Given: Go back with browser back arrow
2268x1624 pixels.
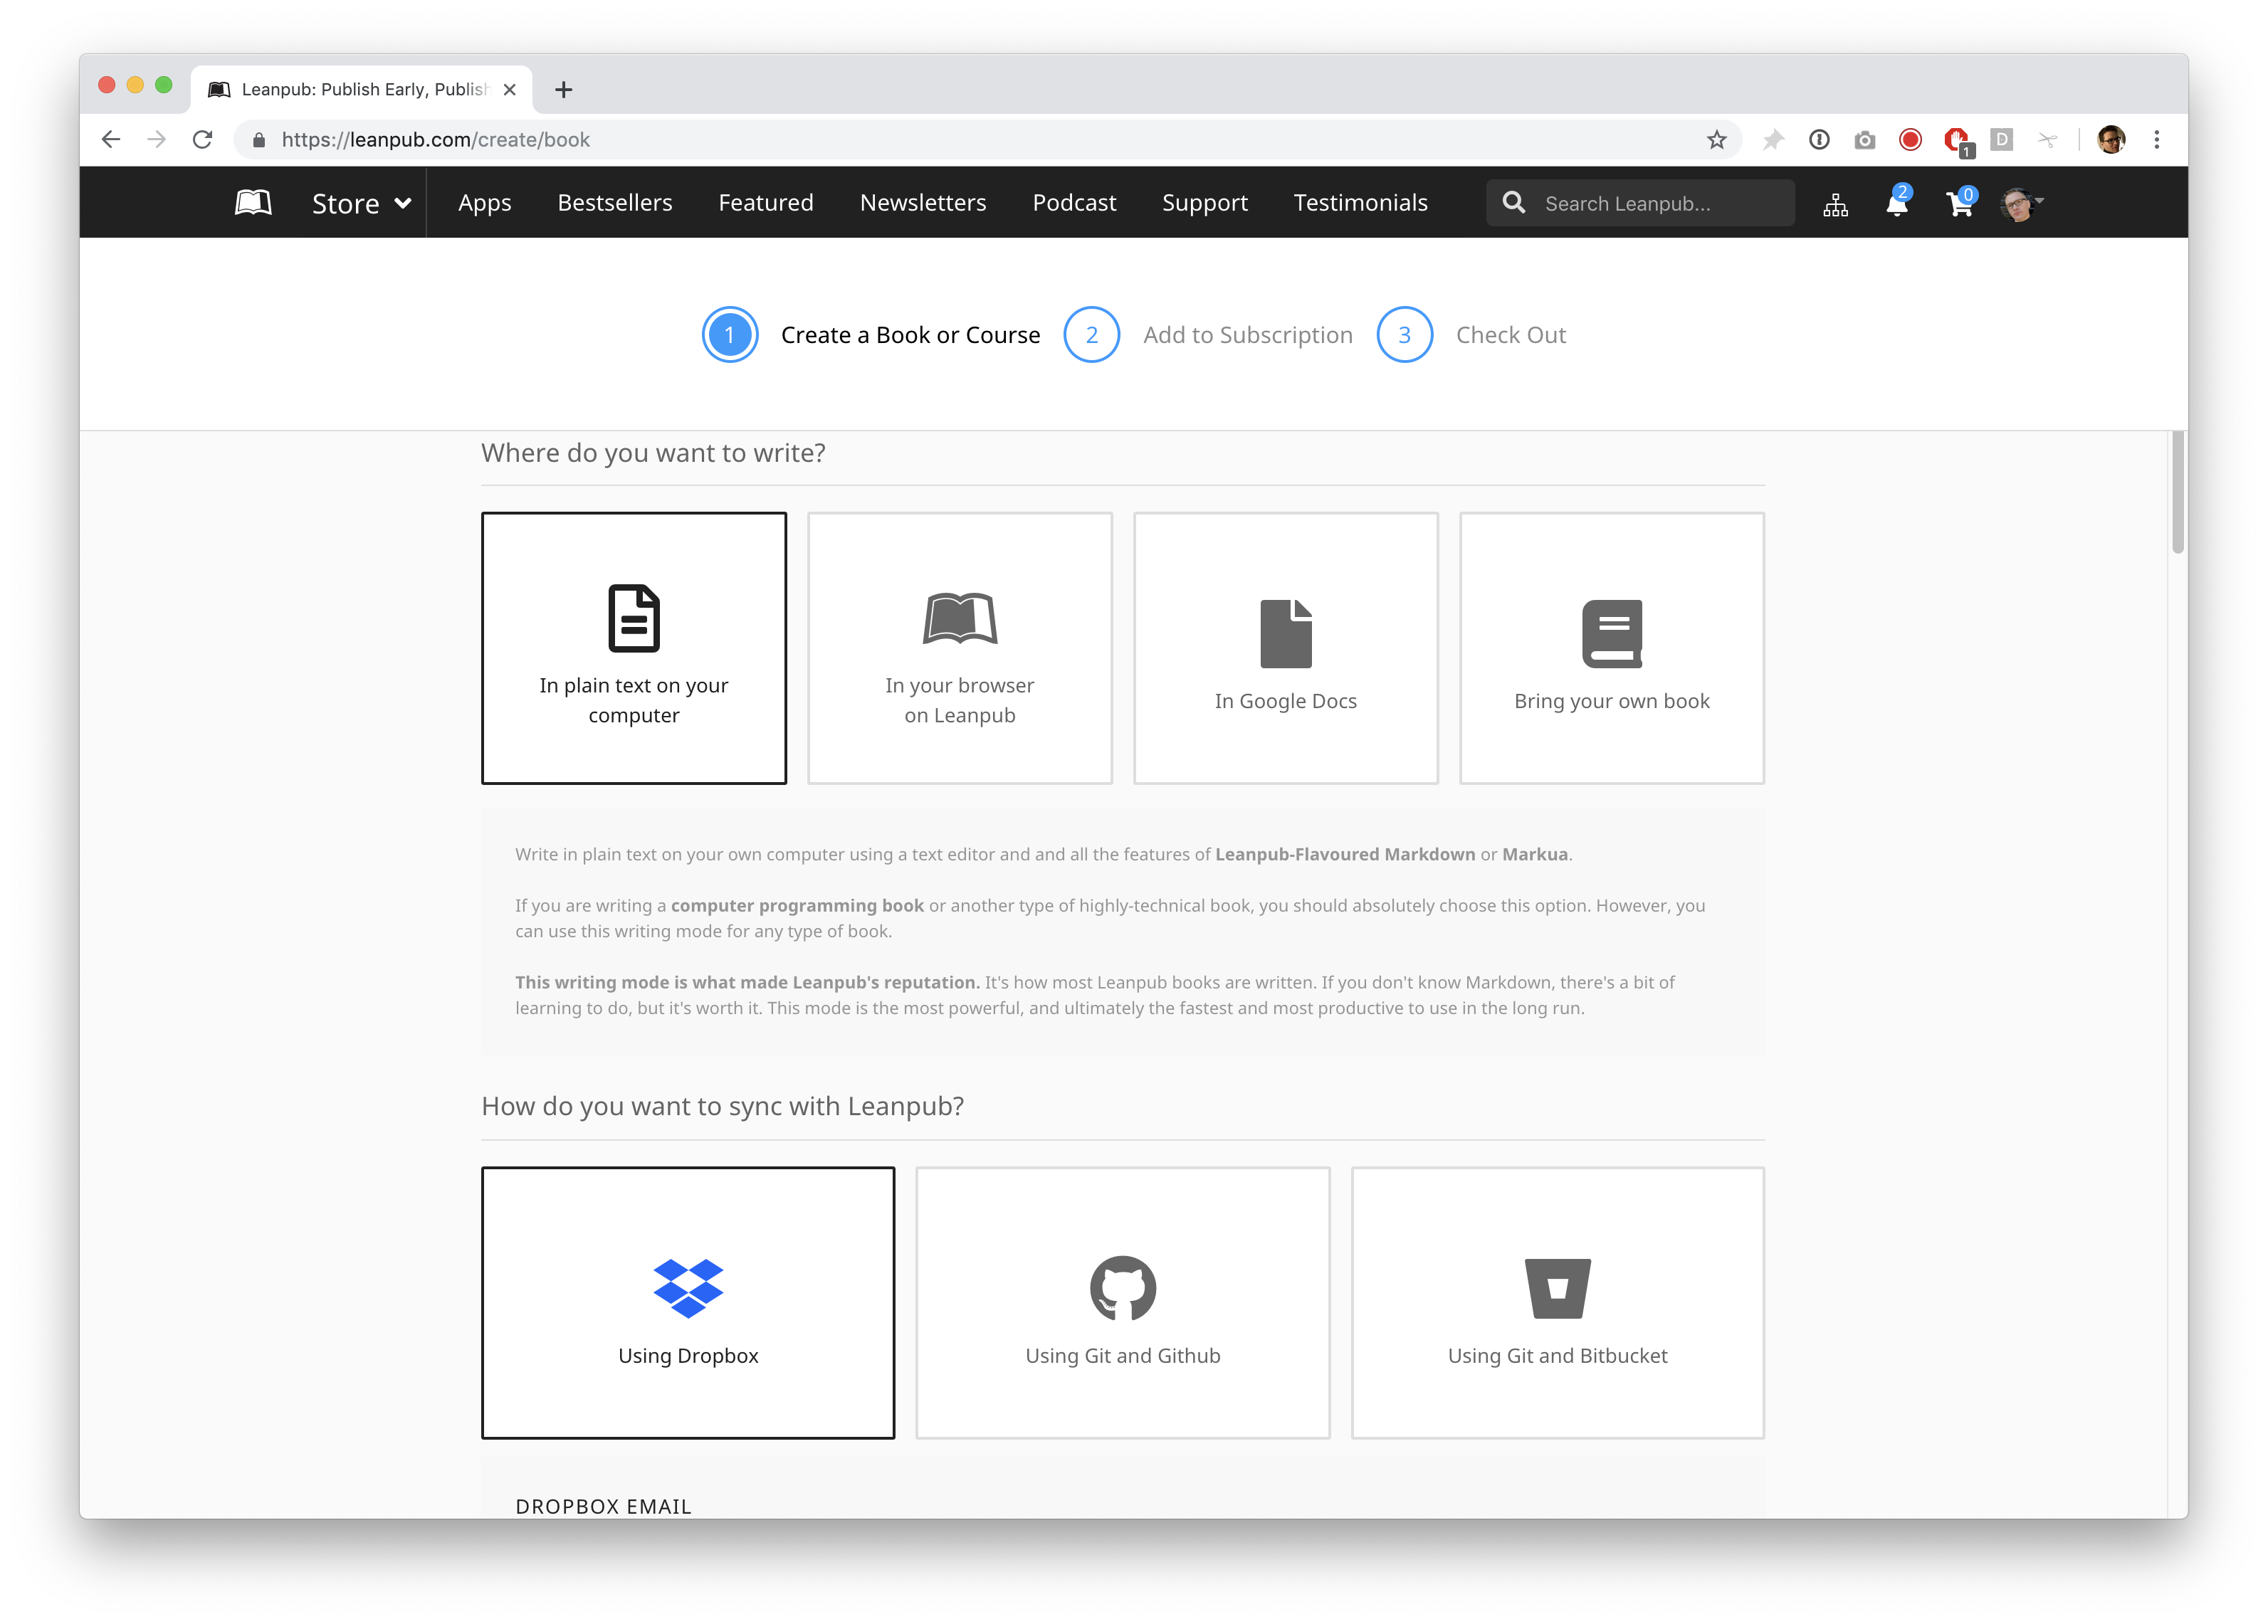Looking at the screenshot, I should point(111,139).
